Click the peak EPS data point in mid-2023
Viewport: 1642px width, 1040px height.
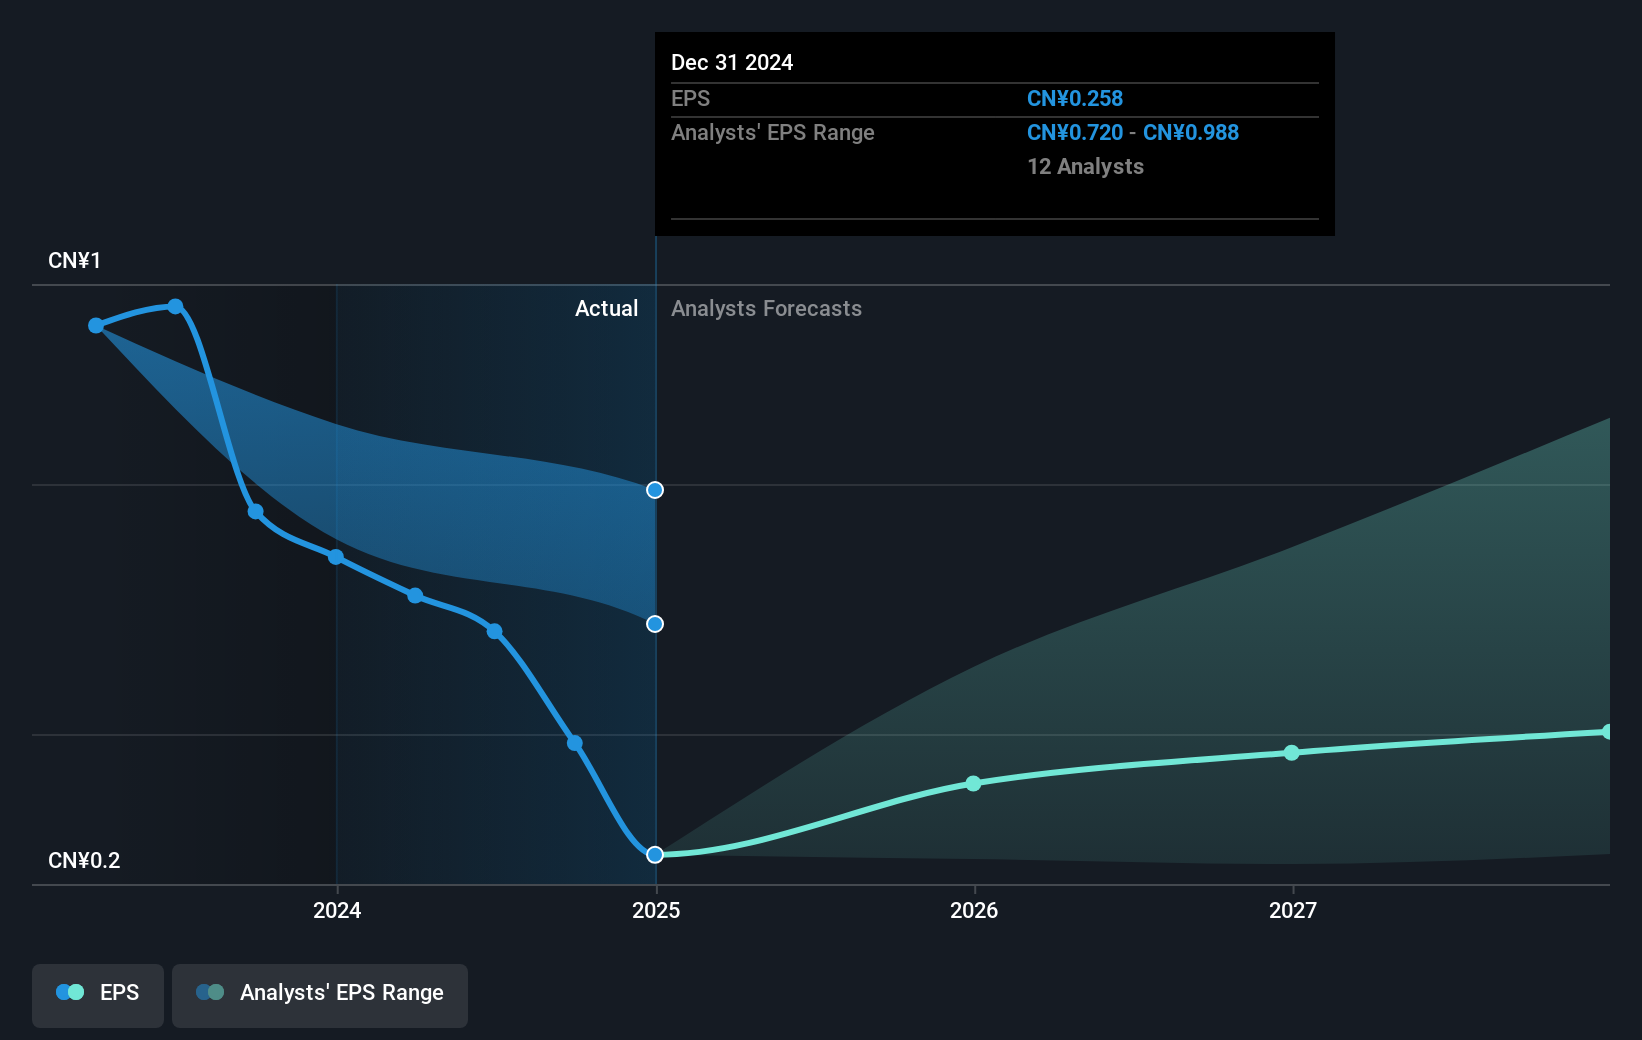tap(176, 306)
